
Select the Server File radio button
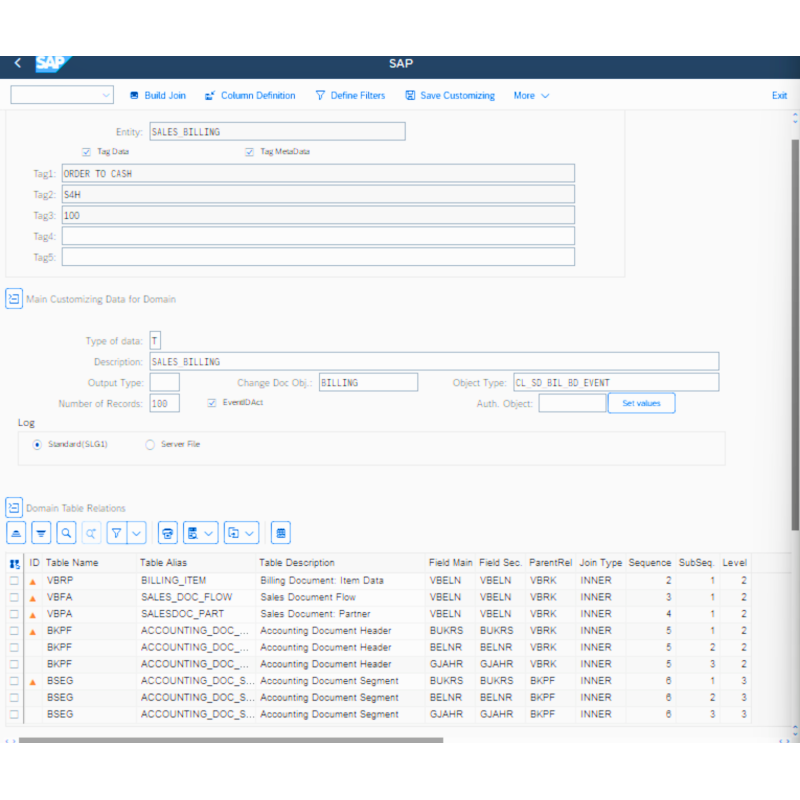(150, 444)
